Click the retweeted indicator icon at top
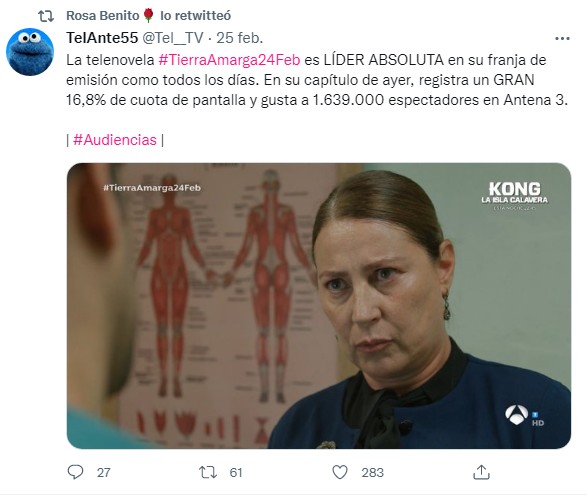This screenshot has height=499, width=587. 46,16
